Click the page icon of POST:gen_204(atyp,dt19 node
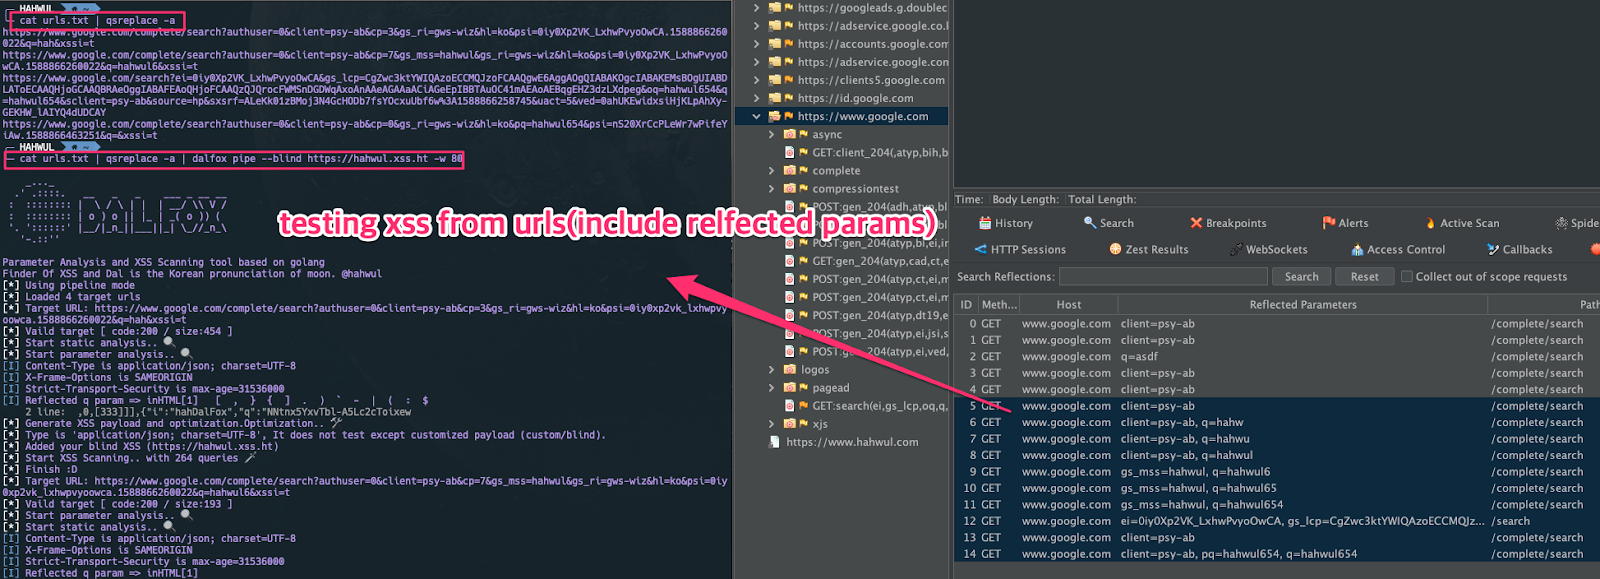The image size is (1600, 579). coord(790,315)
